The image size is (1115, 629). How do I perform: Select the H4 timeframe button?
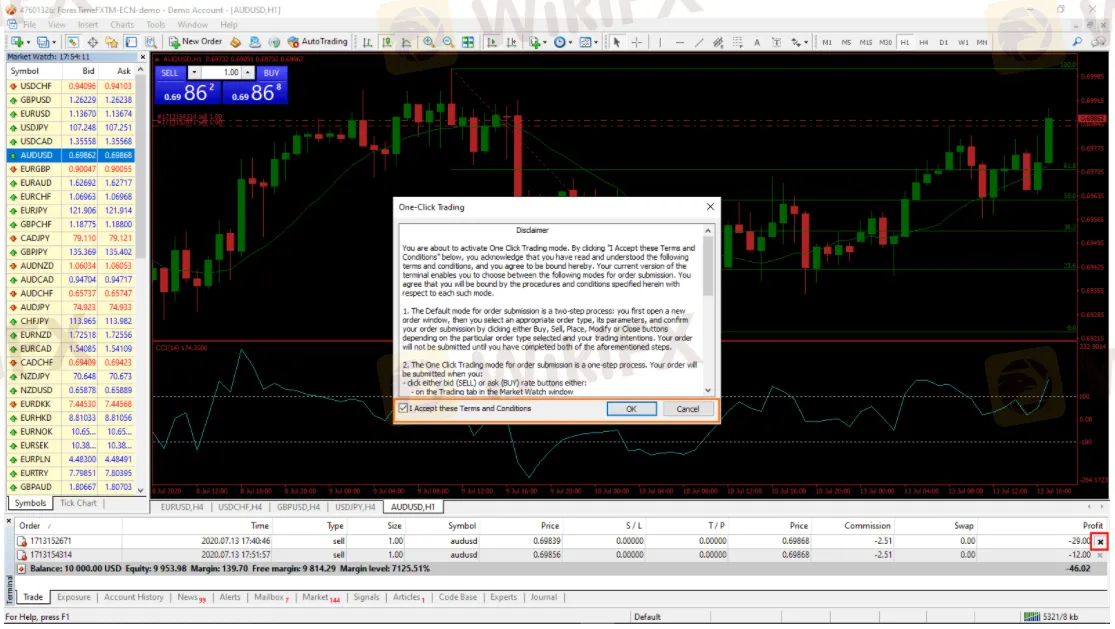point(924,43)
